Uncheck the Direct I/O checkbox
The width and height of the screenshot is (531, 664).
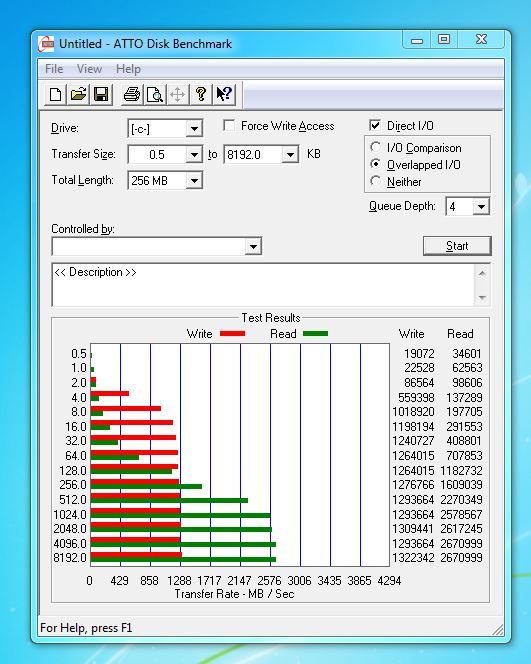pyautogui.click(x=375, y=125)
